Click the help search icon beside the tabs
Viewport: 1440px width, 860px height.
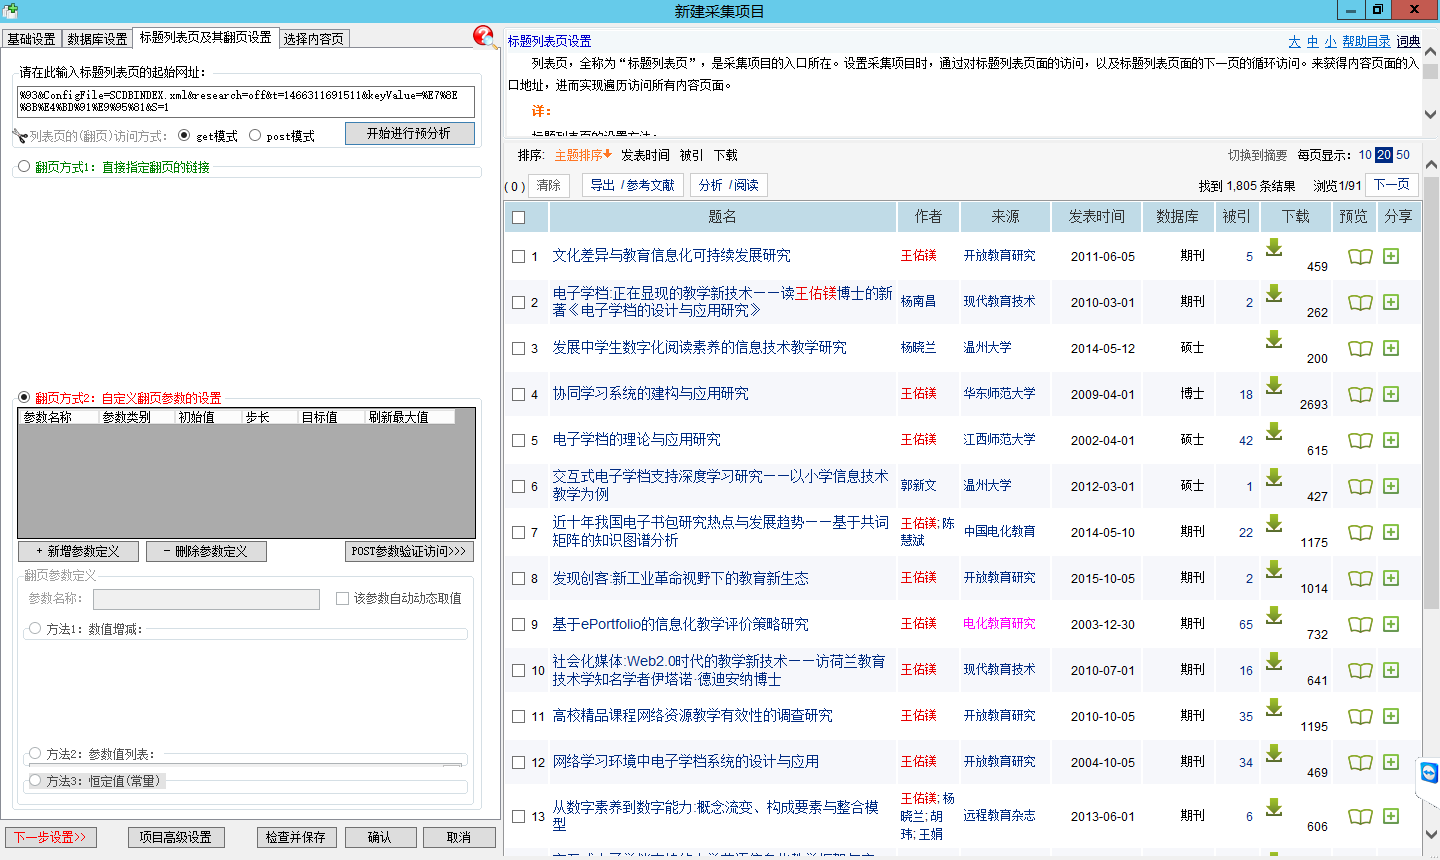[x=485, y=37]
